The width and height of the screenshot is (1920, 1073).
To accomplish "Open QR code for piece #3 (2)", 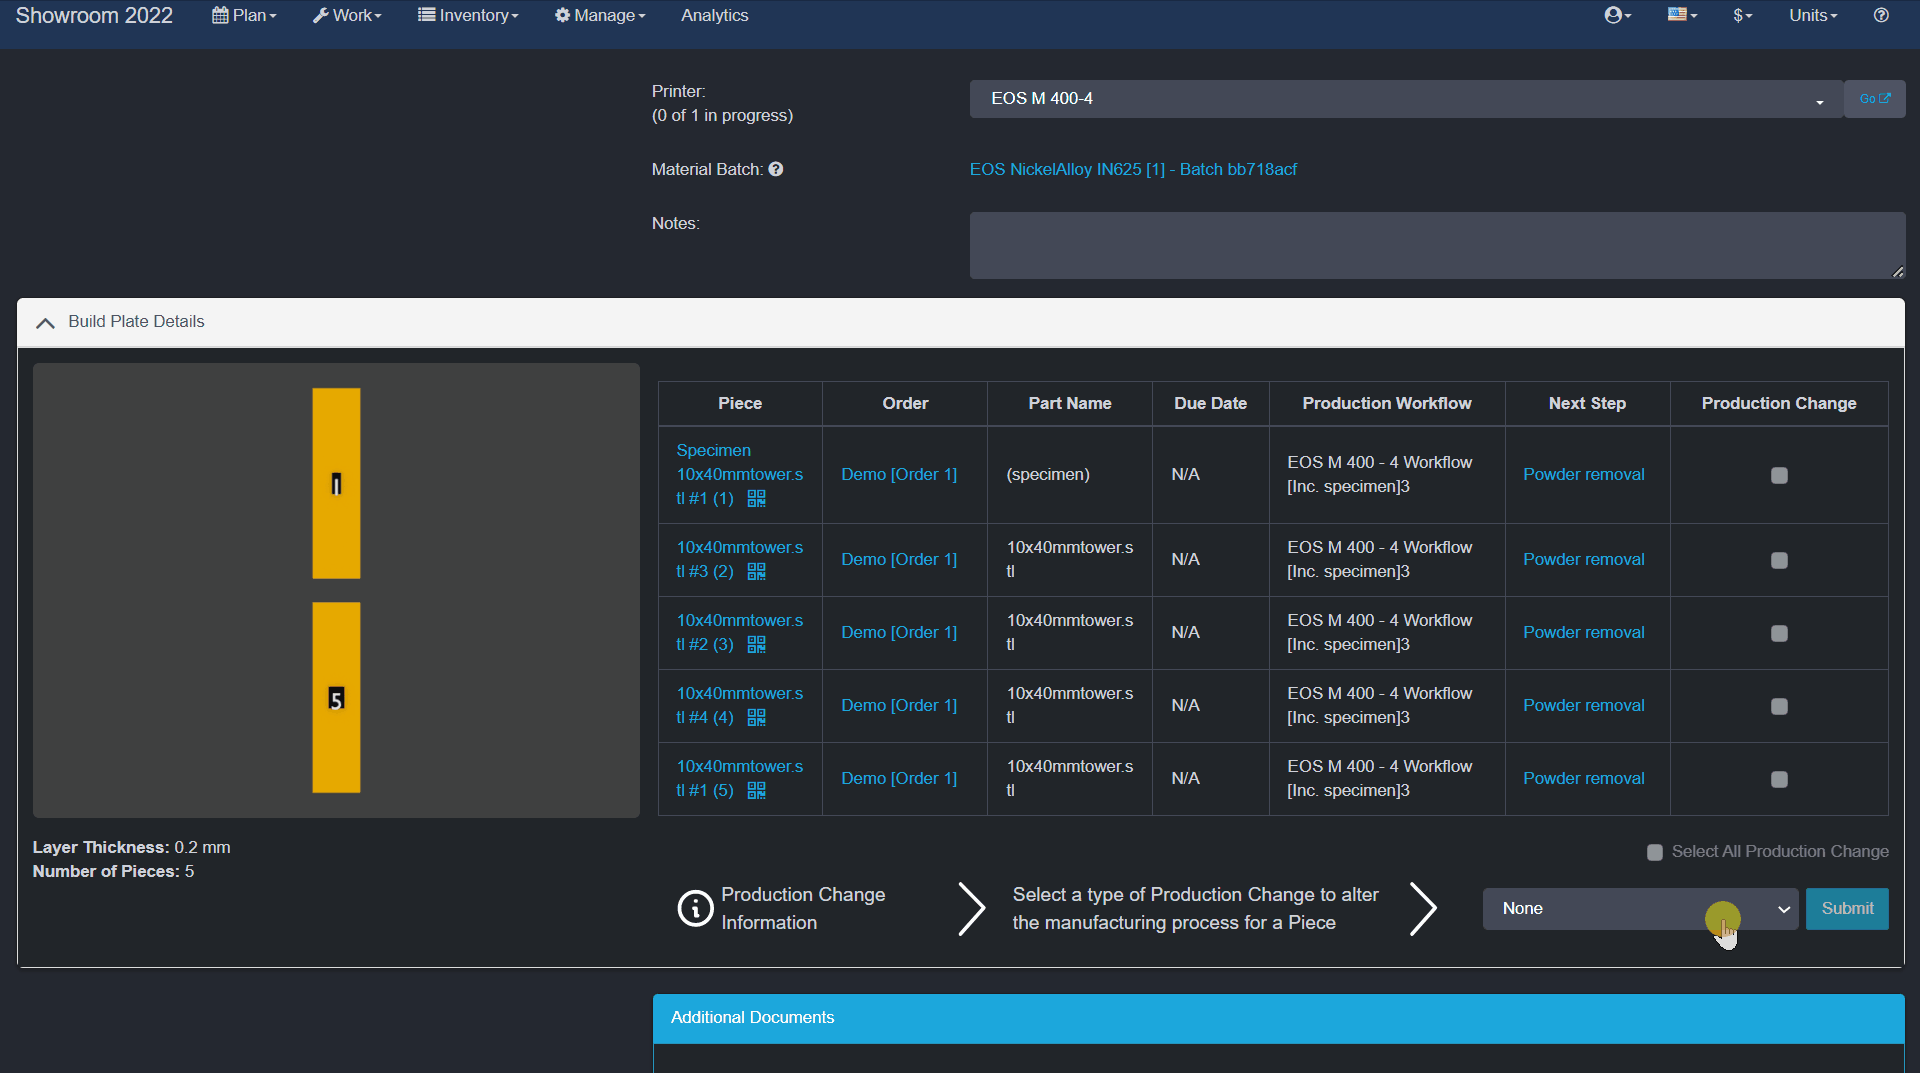I will pyautogui.click(x=756, y=571).
